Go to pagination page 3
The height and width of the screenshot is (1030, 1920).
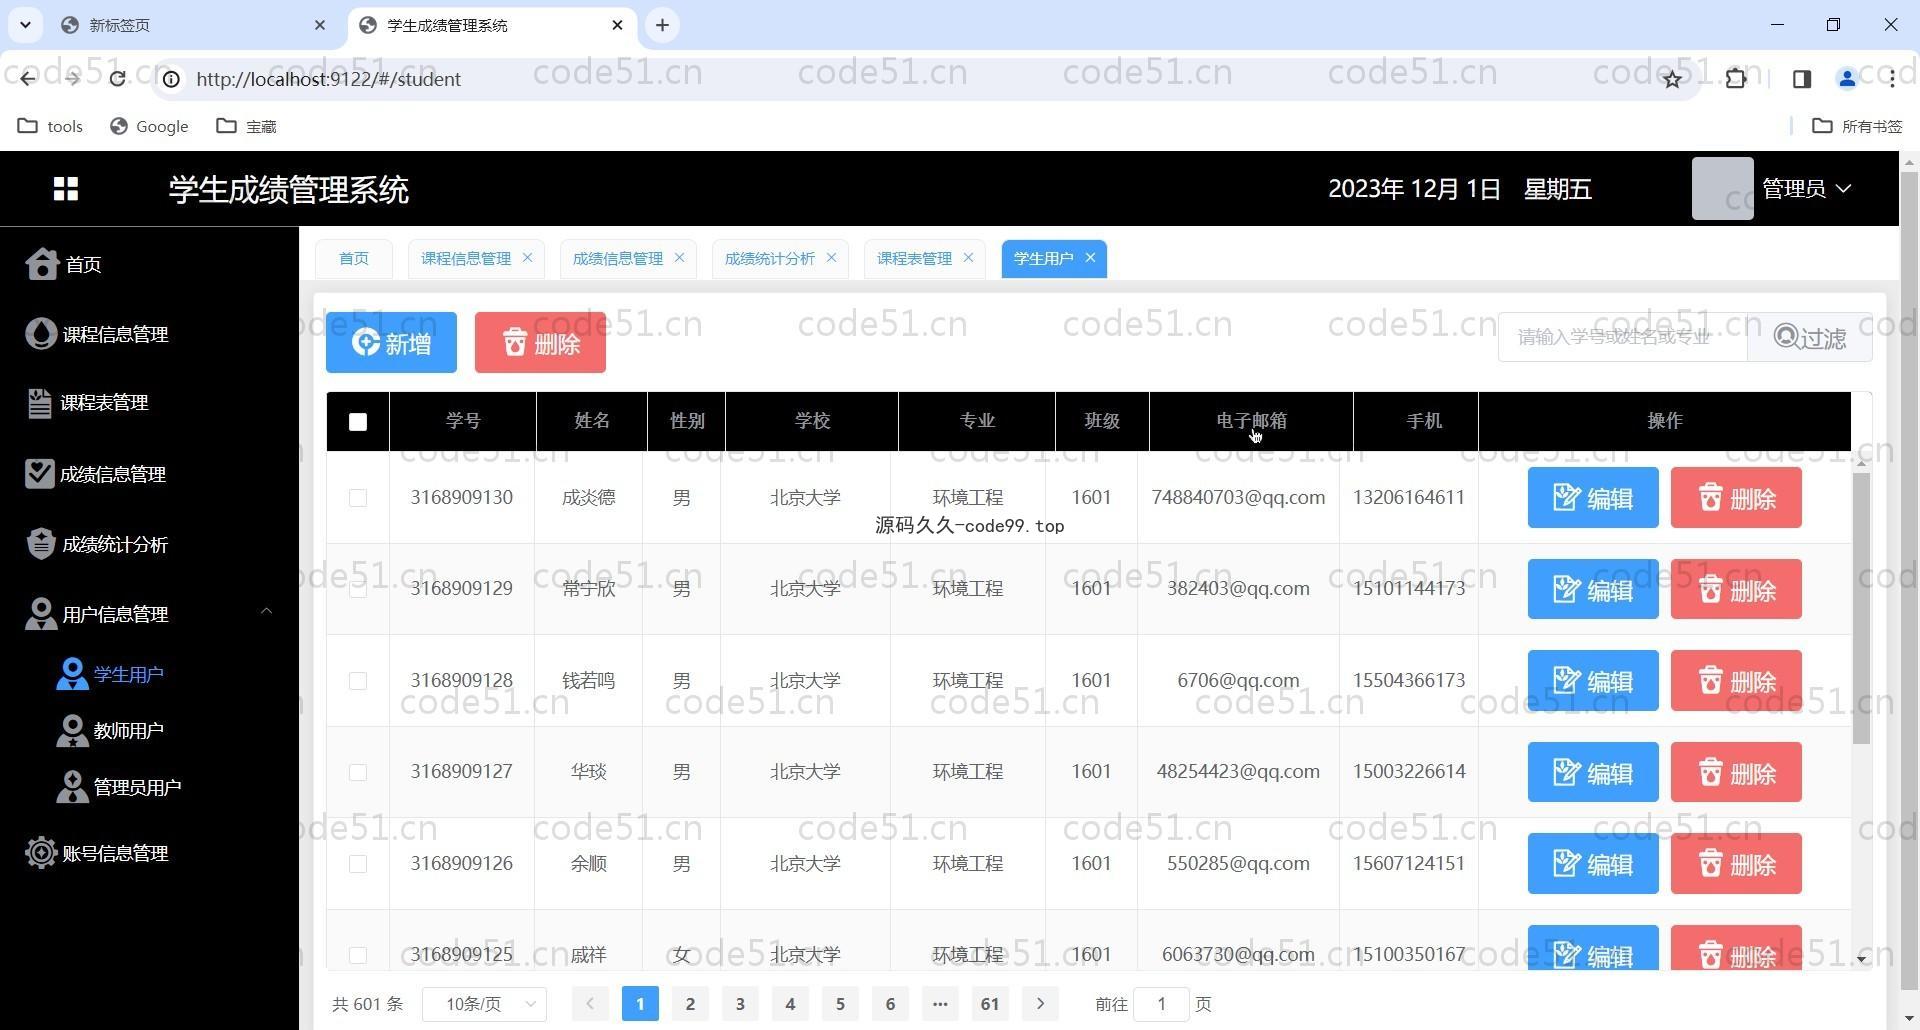pyautogui.click(x=740, y=1004)
